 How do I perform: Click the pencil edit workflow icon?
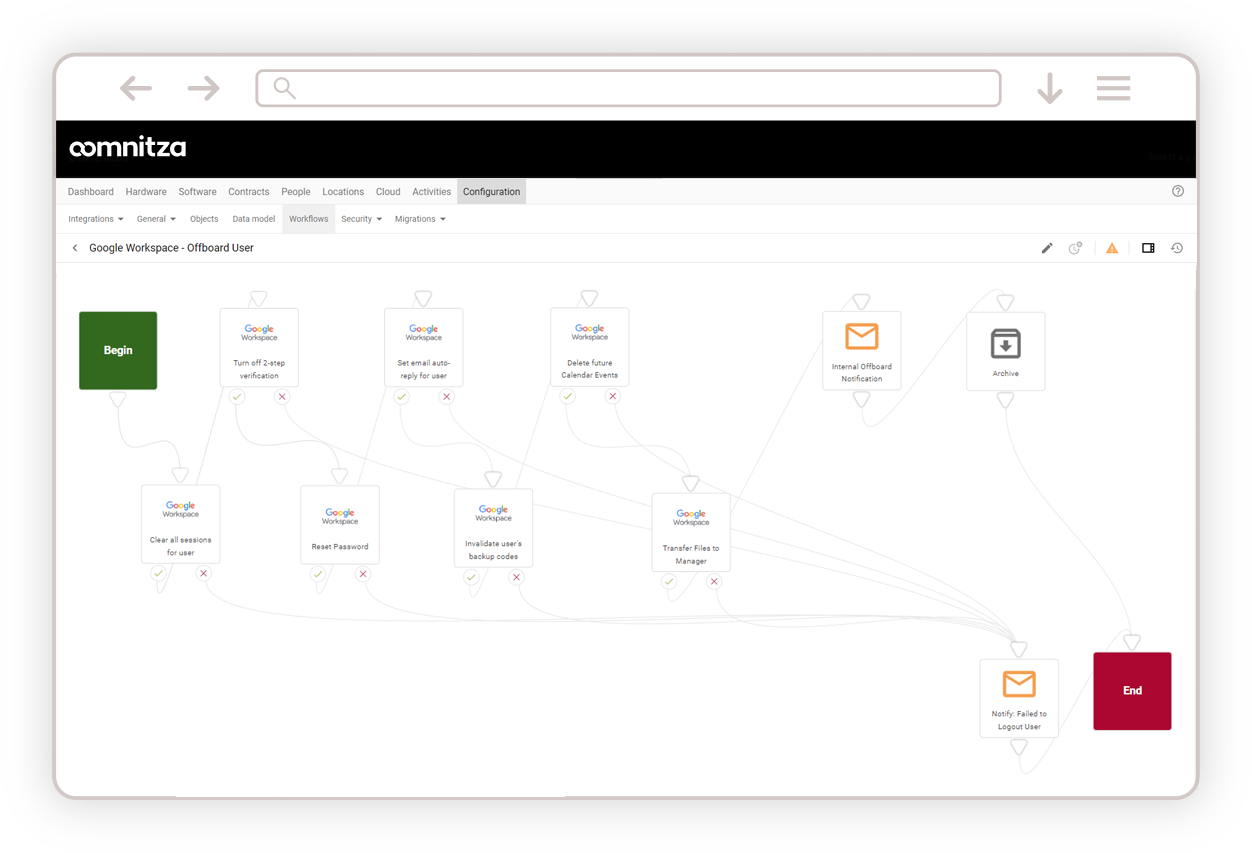[1047, 248]
